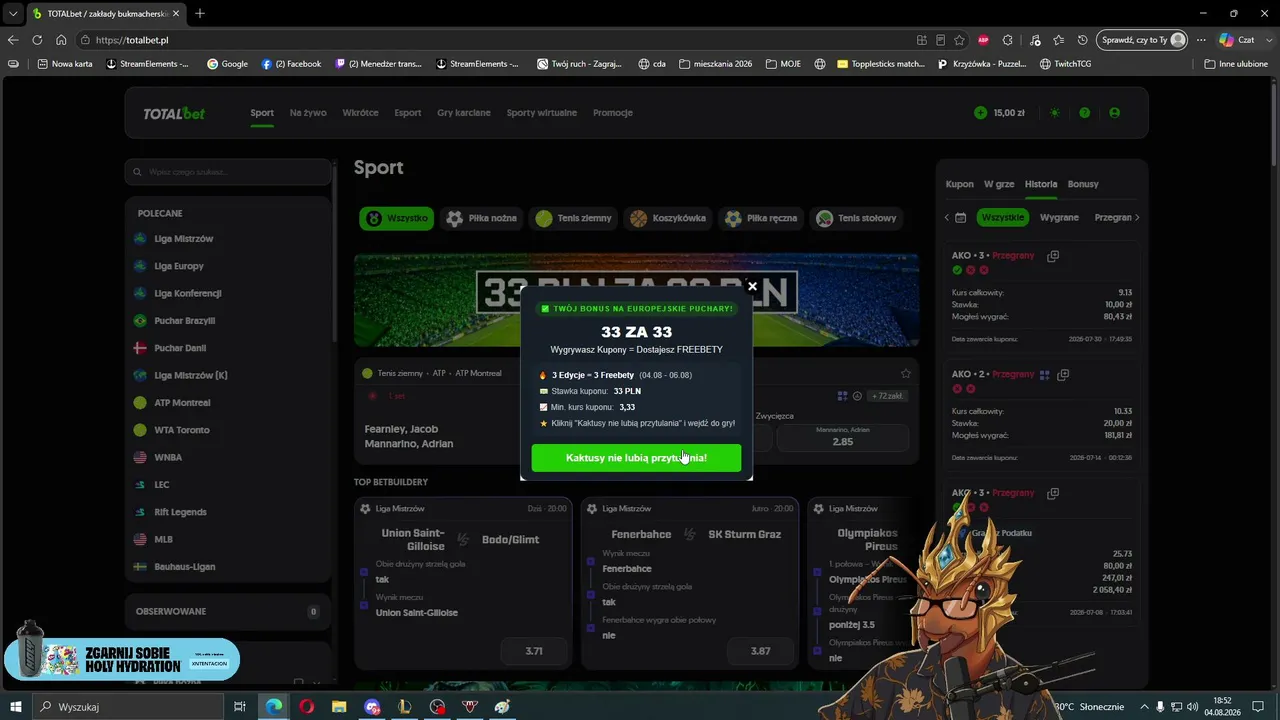Open the browser history clock icon
1280x720 pixels.
(x=1083, y=40)
